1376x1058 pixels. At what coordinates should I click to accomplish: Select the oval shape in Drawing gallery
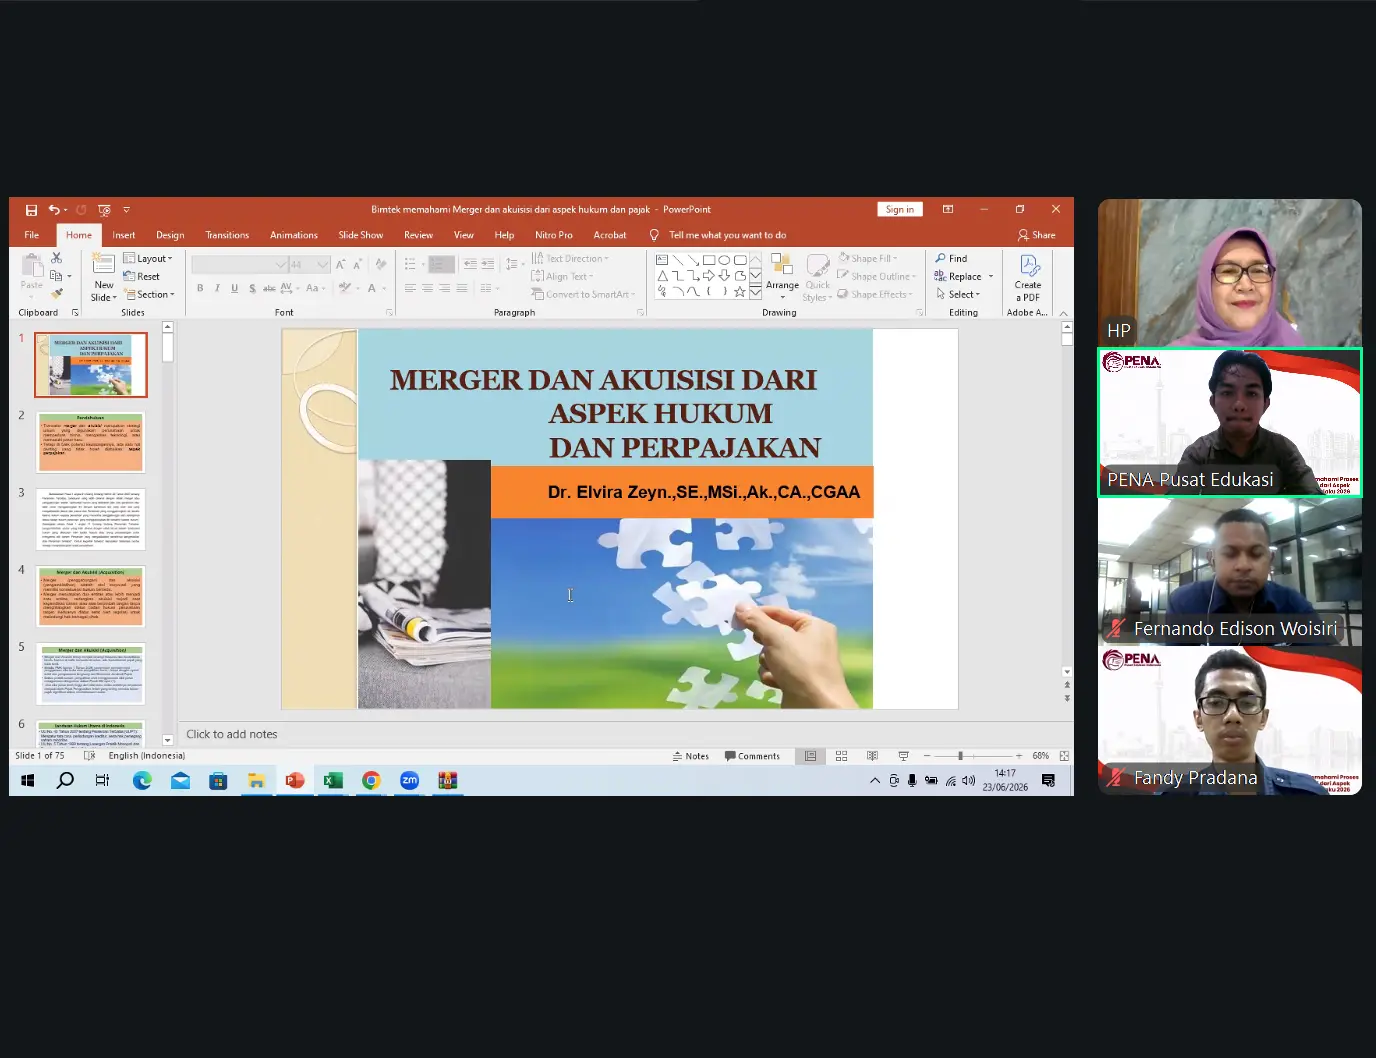(724, 260)
